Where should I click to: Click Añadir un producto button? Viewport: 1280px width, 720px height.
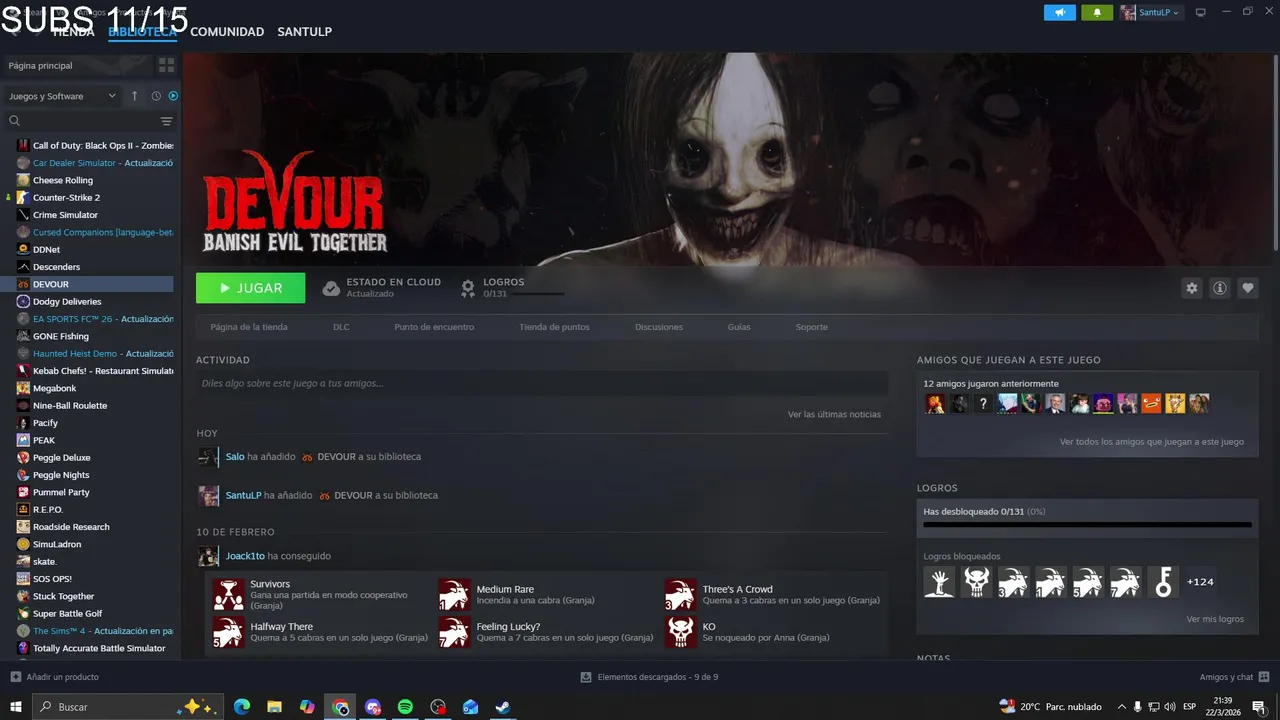point(54,677)
